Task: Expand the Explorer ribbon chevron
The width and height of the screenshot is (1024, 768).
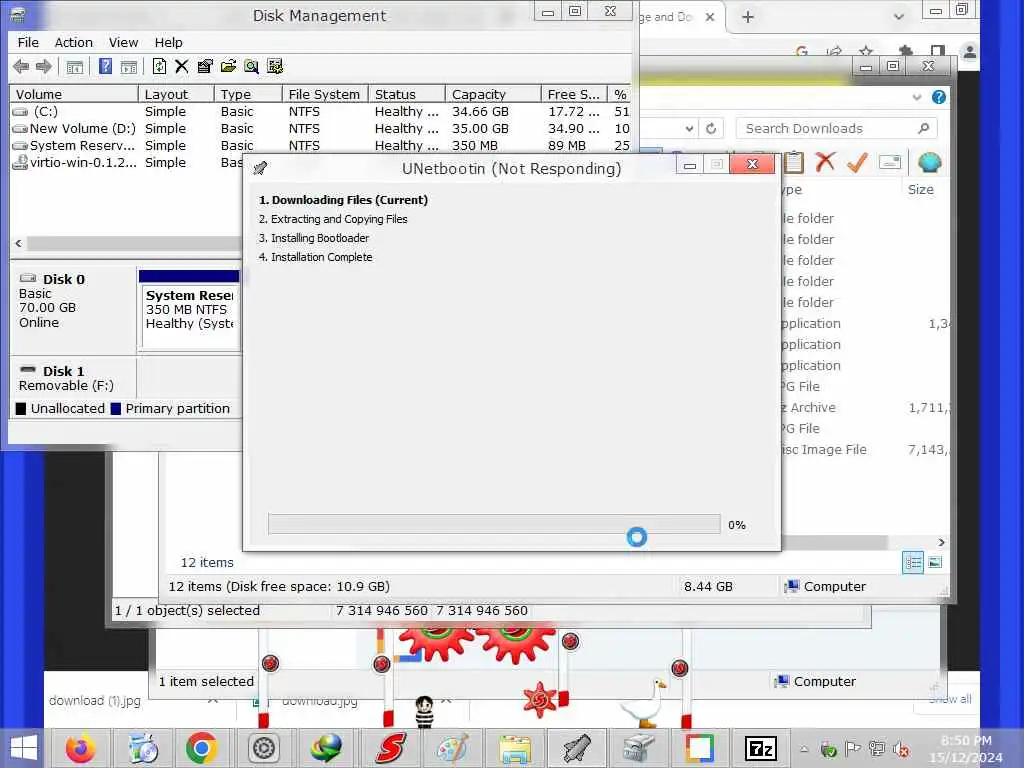Action: click(x=917, y=97)
